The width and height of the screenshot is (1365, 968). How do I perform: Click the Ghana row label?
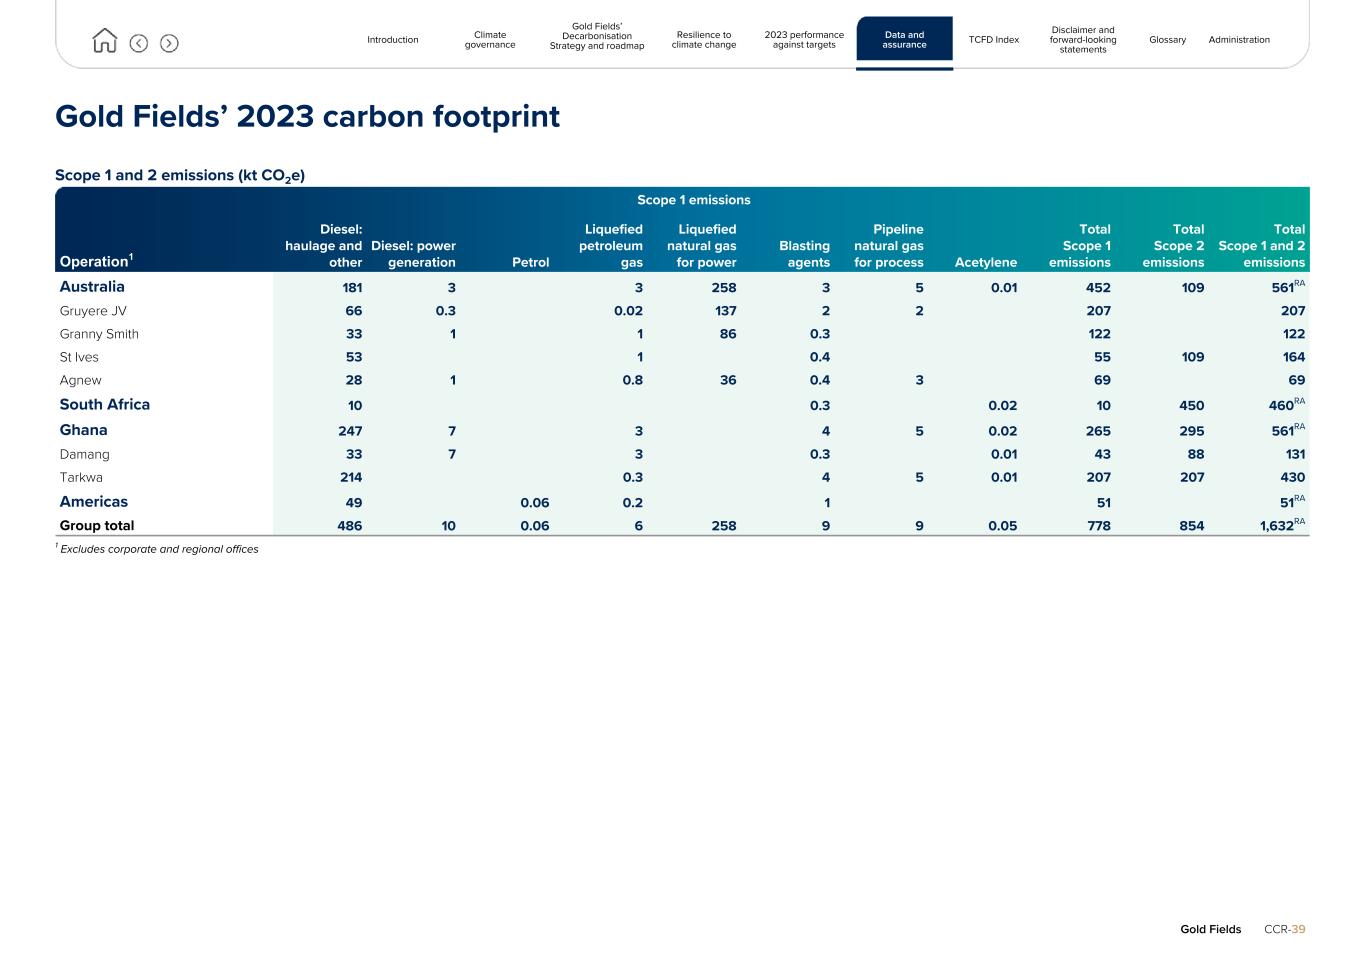point(83,430)
